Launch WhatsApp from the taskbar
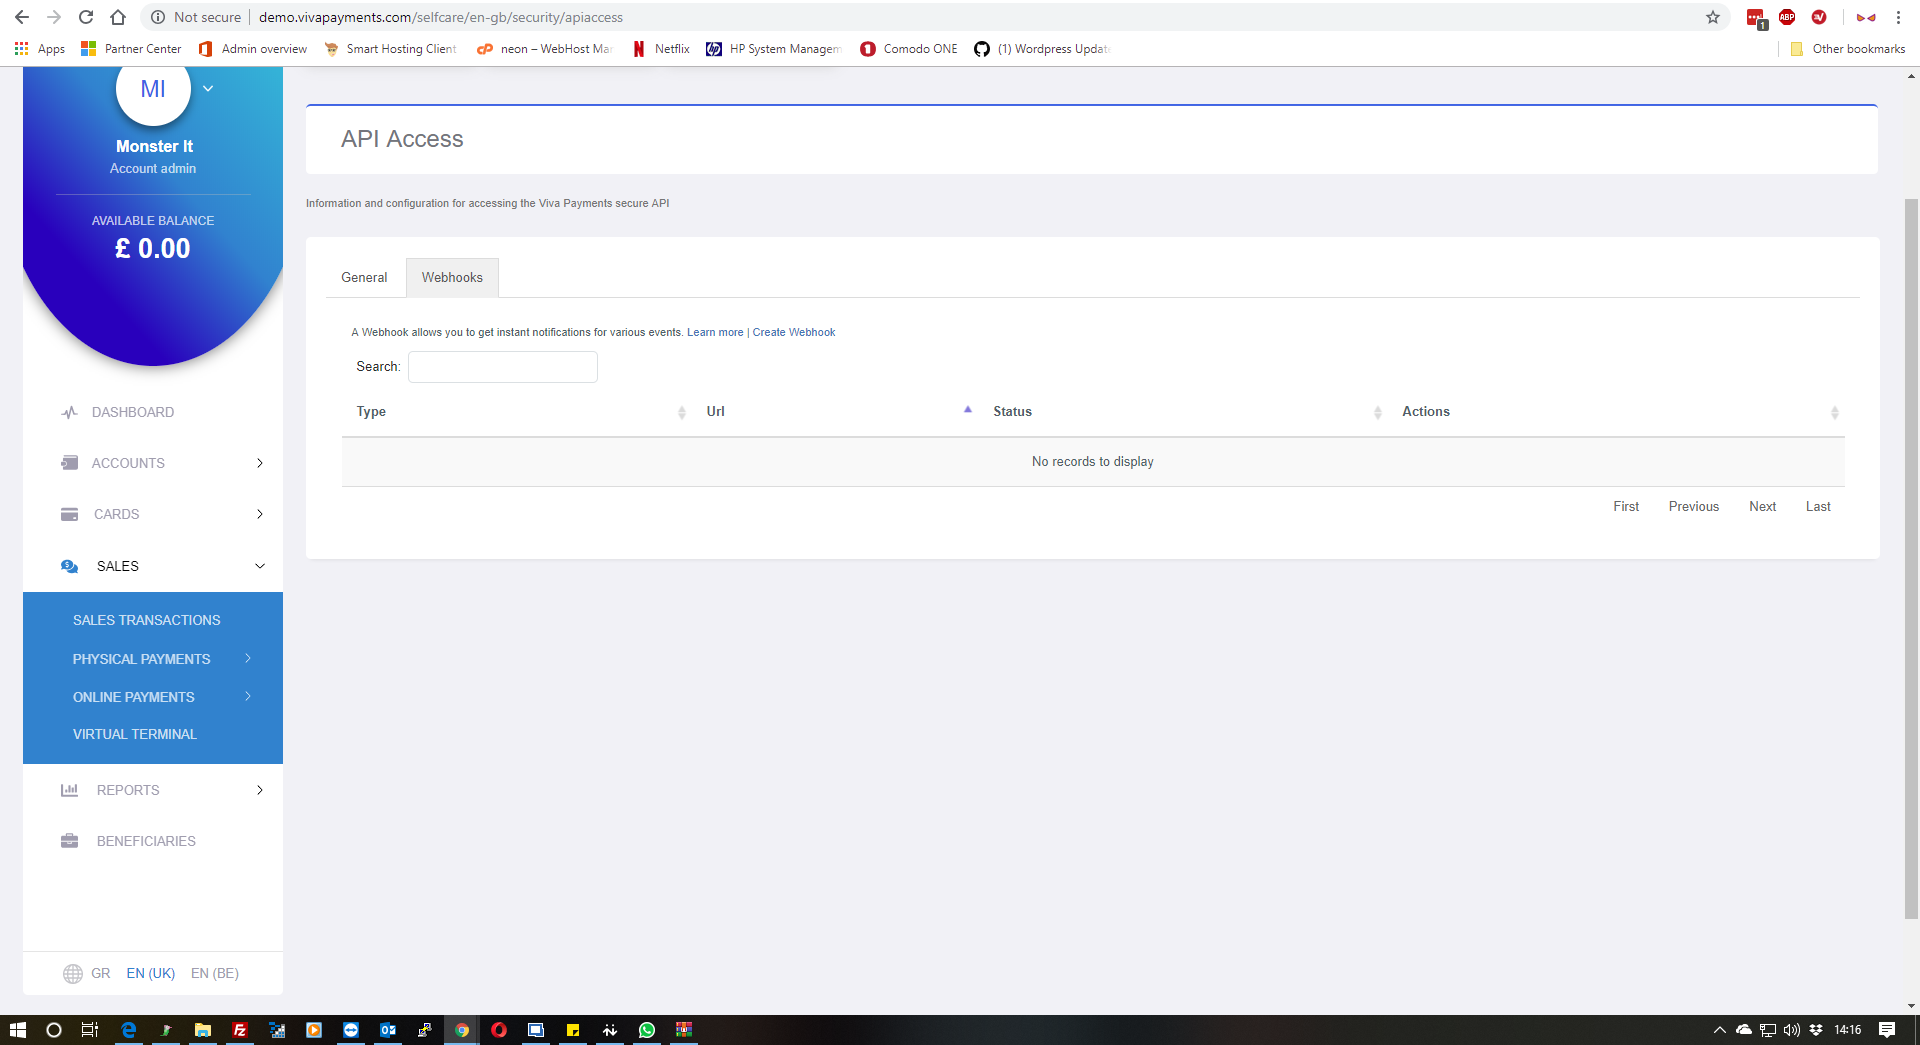This screenshot has width=1920, height=1045. point(647,1030)
